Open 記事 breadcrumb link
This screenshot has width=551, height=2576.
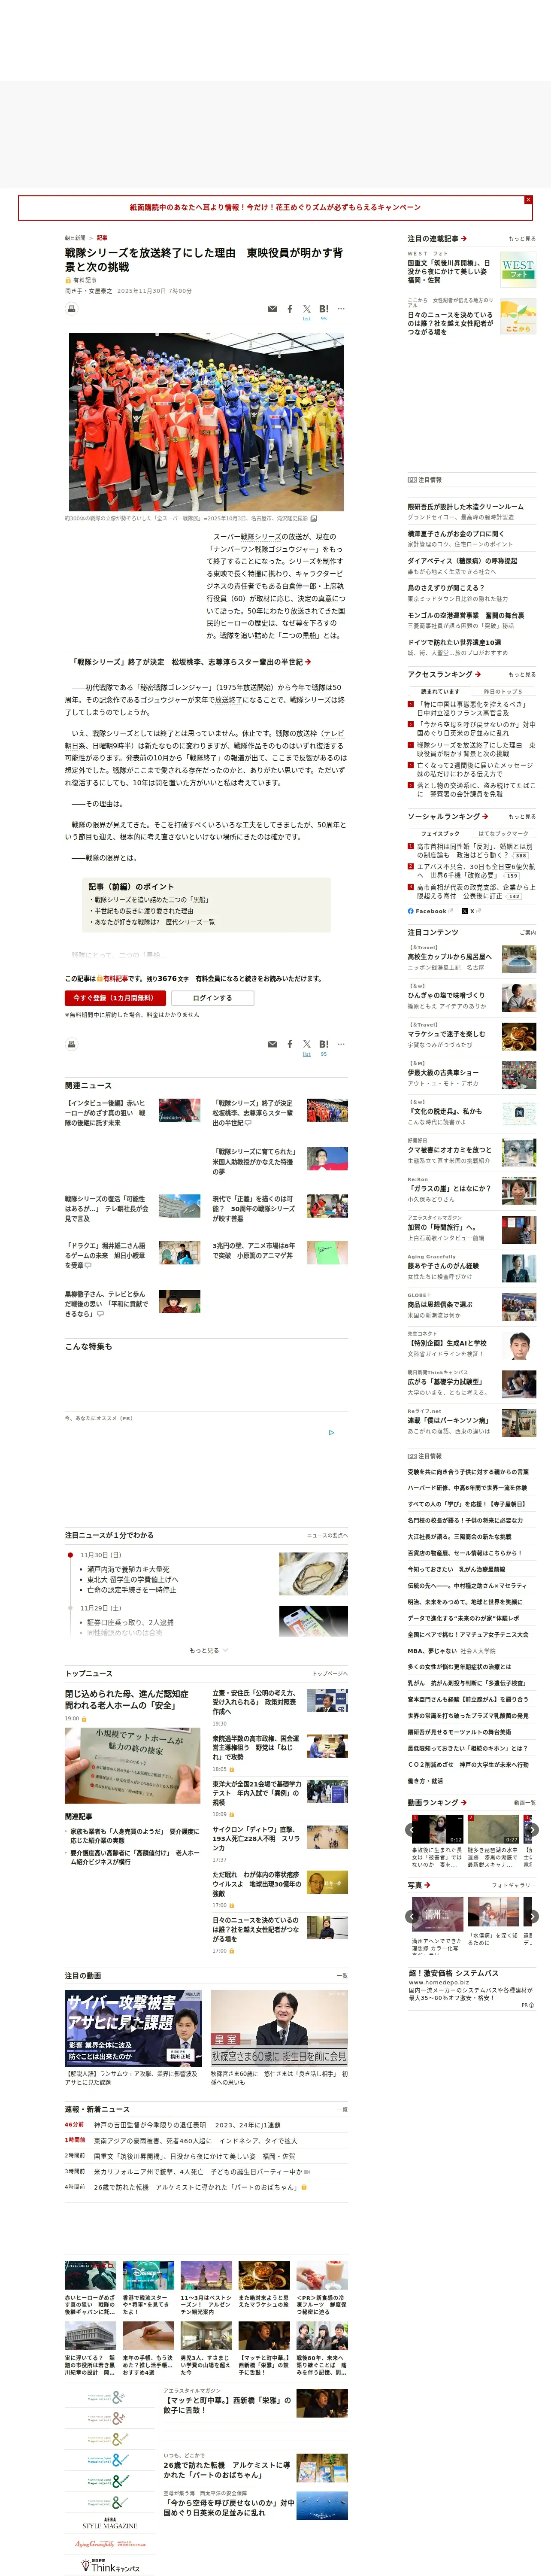coord(102,238)
